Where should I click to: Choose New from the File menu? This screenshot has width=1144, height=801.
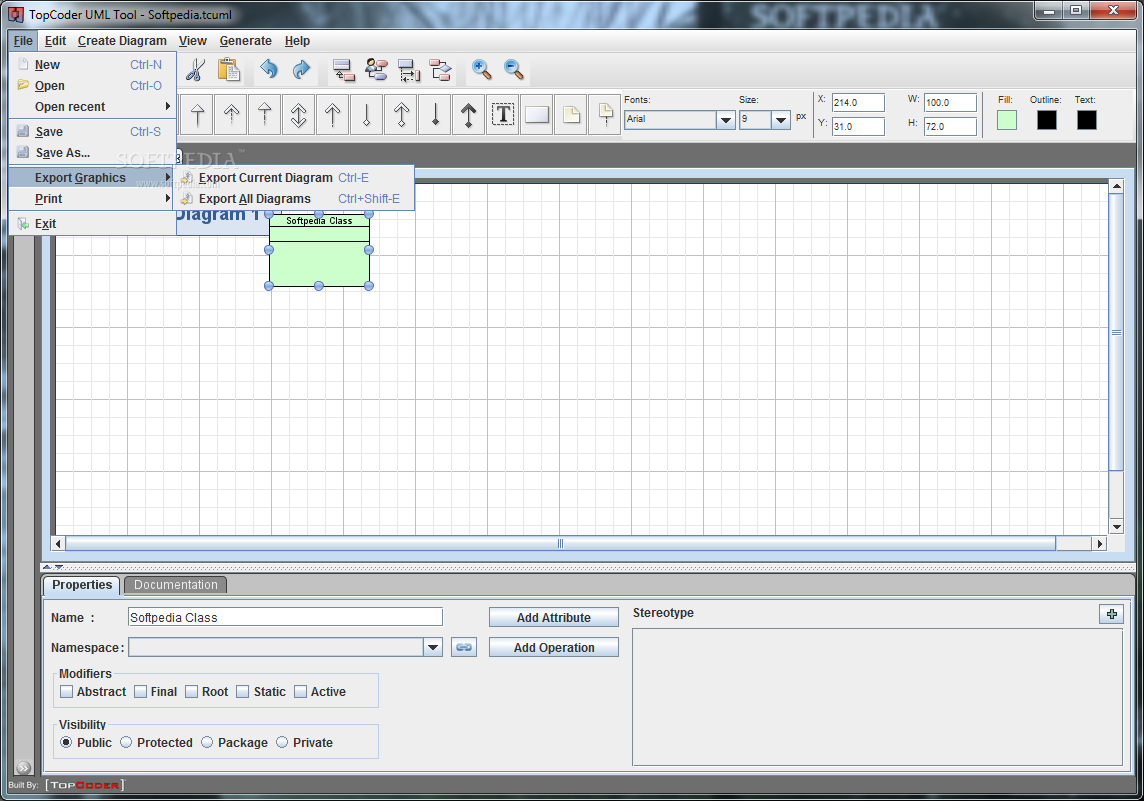pos(93,65)
